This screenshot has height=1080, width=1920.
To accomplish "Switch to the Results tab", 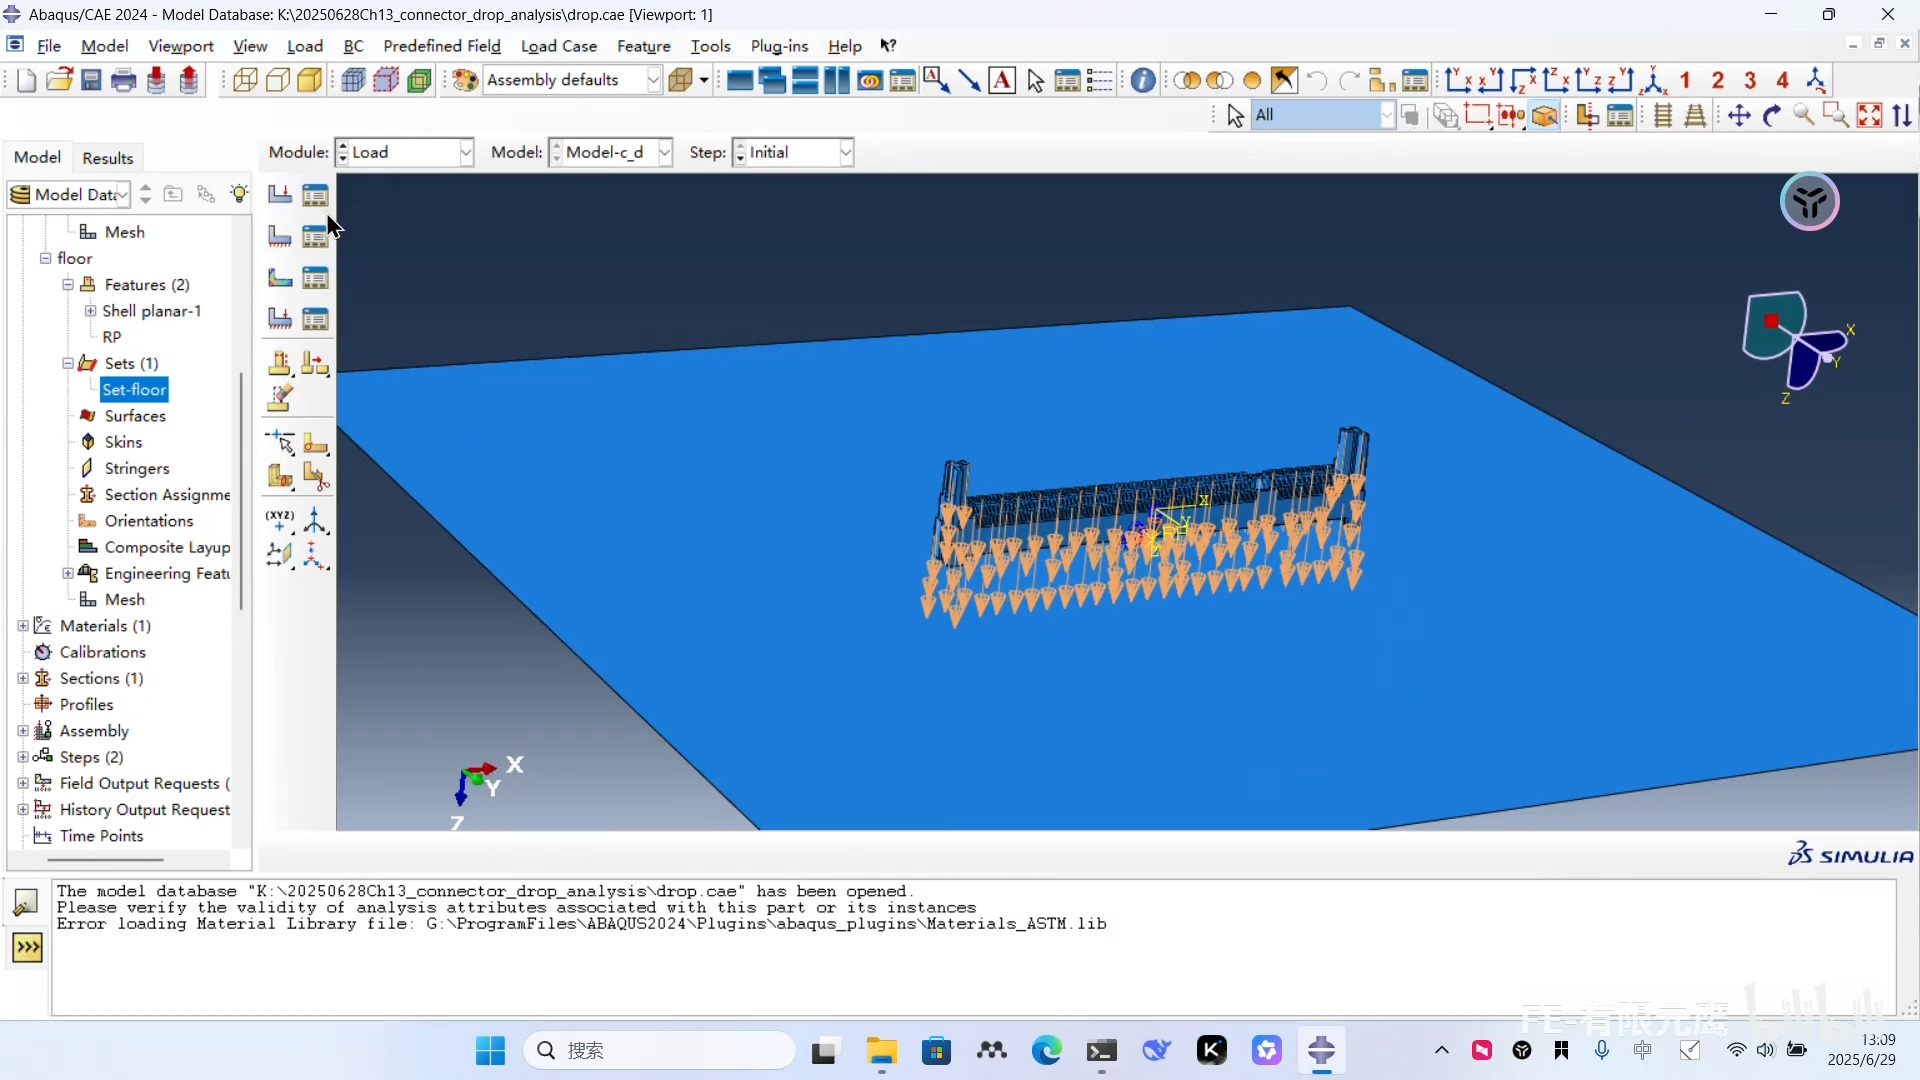I will (107, 158).
